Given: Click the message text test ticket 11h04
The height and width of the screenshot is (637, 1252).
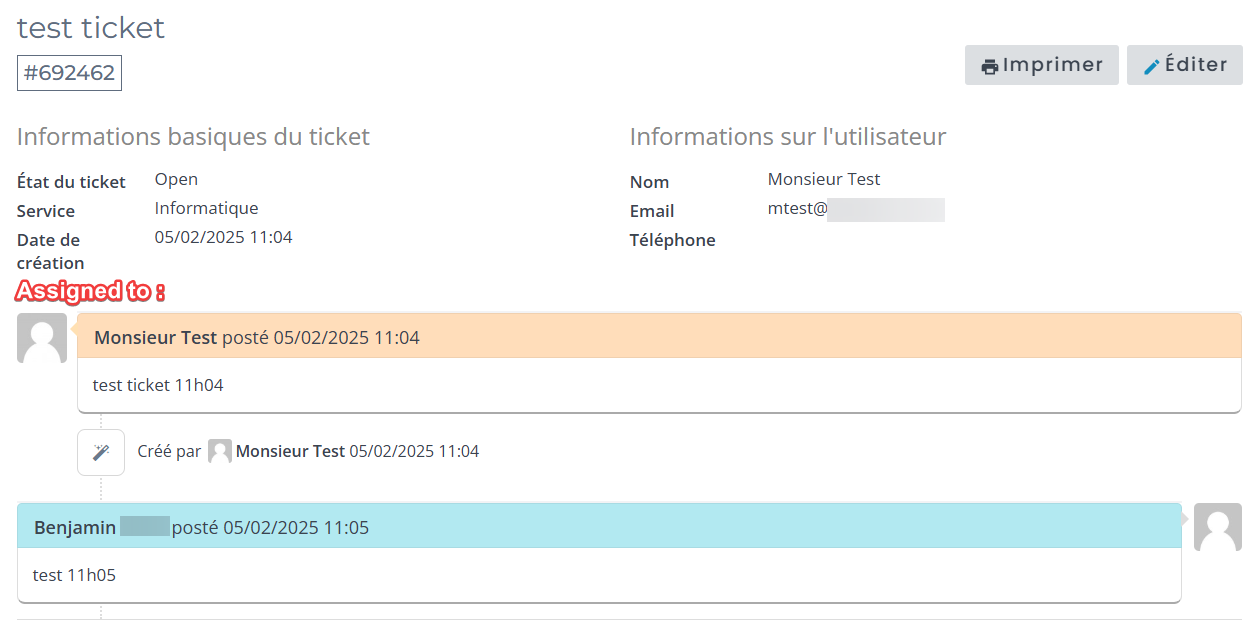Looking at the screenshot, I should pos(158,385).
